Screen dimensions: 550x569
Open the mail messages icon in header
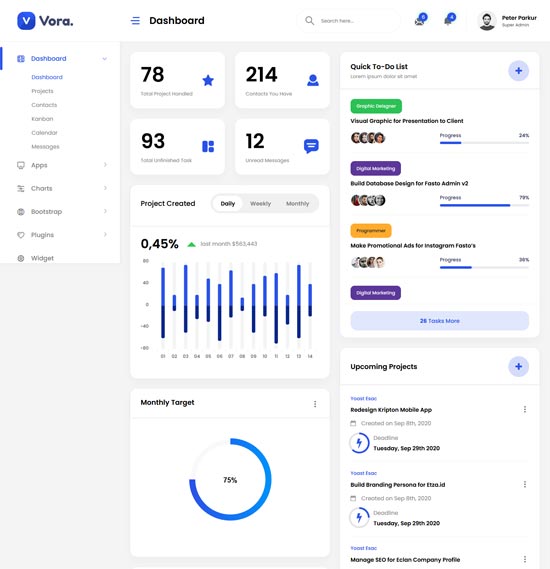tap(420, 21)
